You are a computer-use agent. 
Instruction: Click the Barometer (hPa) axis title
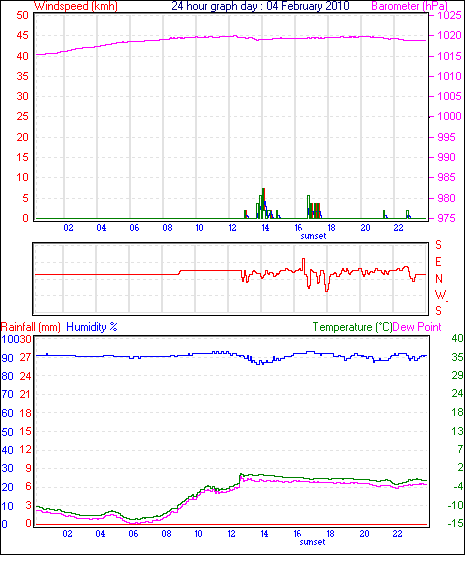[x=409, y=6]
